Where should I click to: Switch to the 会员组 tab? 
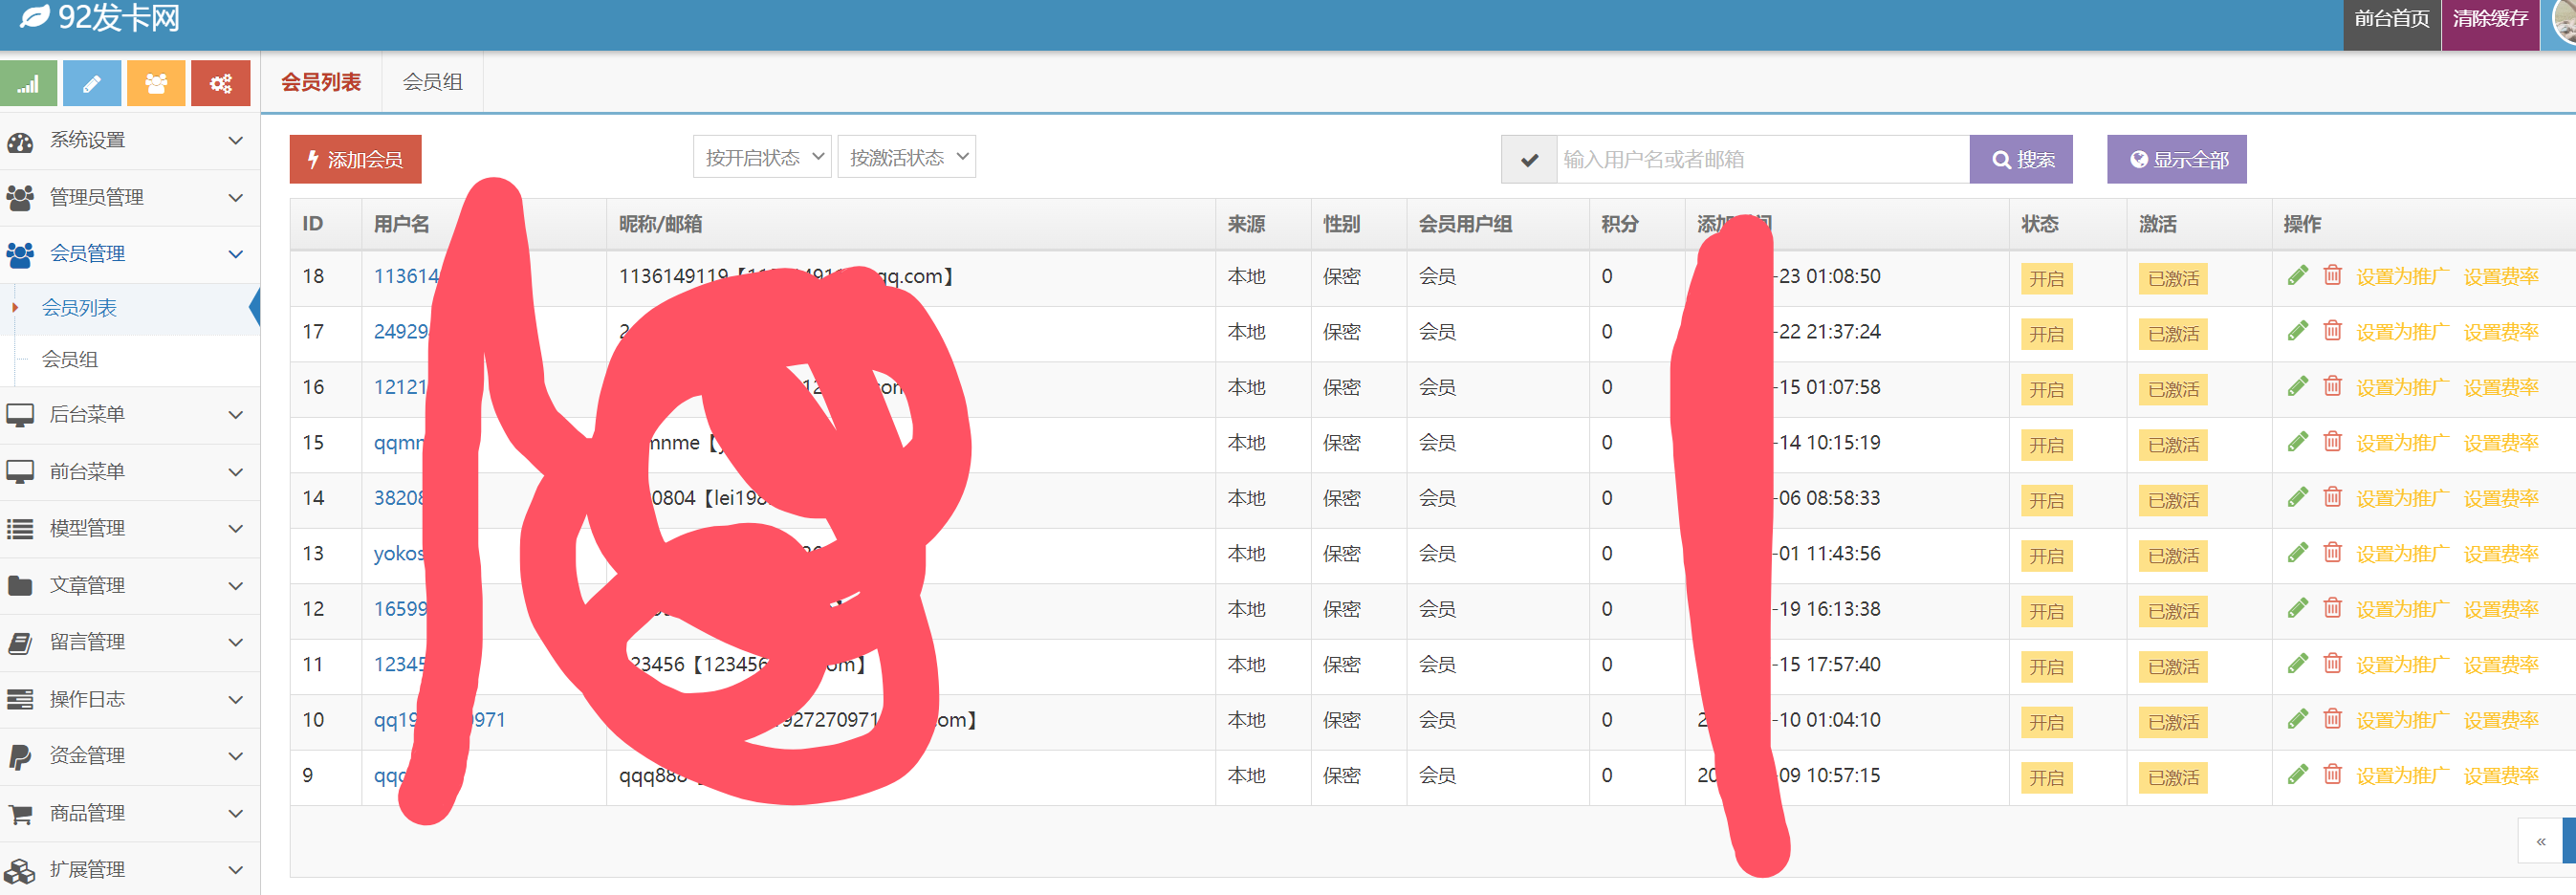tap(432, 82)
